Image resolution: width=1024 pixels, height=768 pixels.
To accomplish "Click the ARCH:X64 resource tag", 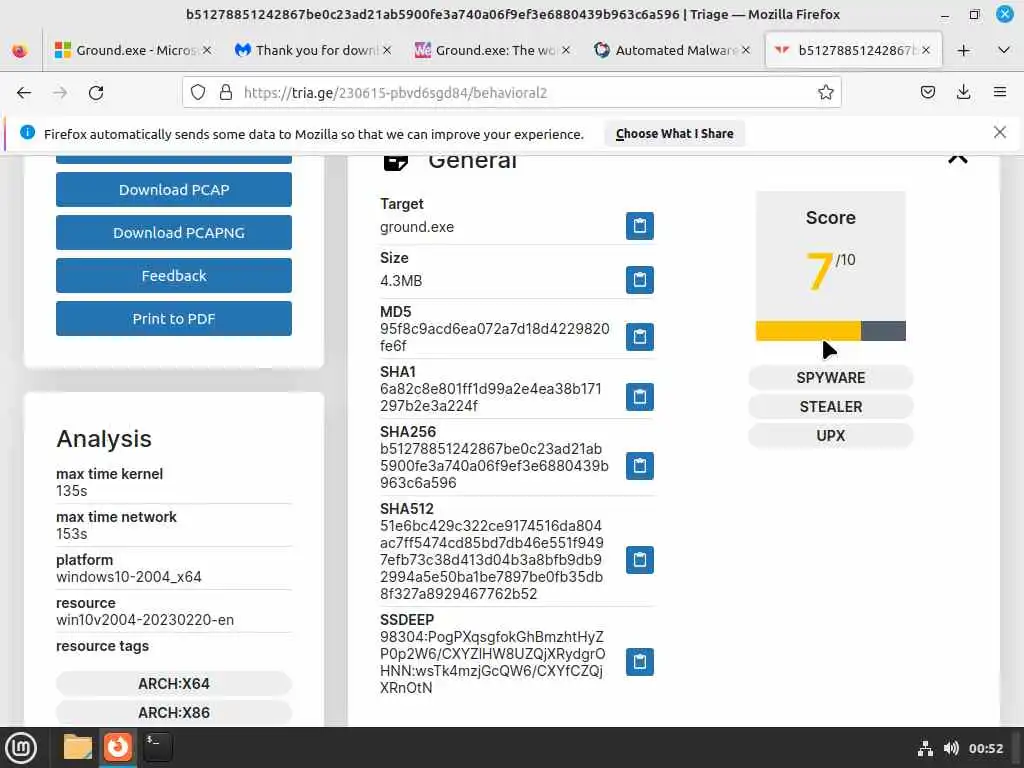I will click(x=174, y=684).
